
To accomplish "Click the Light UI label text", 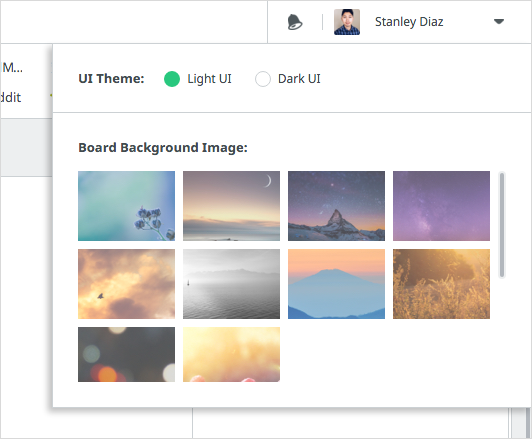I will tap(209, 79).
